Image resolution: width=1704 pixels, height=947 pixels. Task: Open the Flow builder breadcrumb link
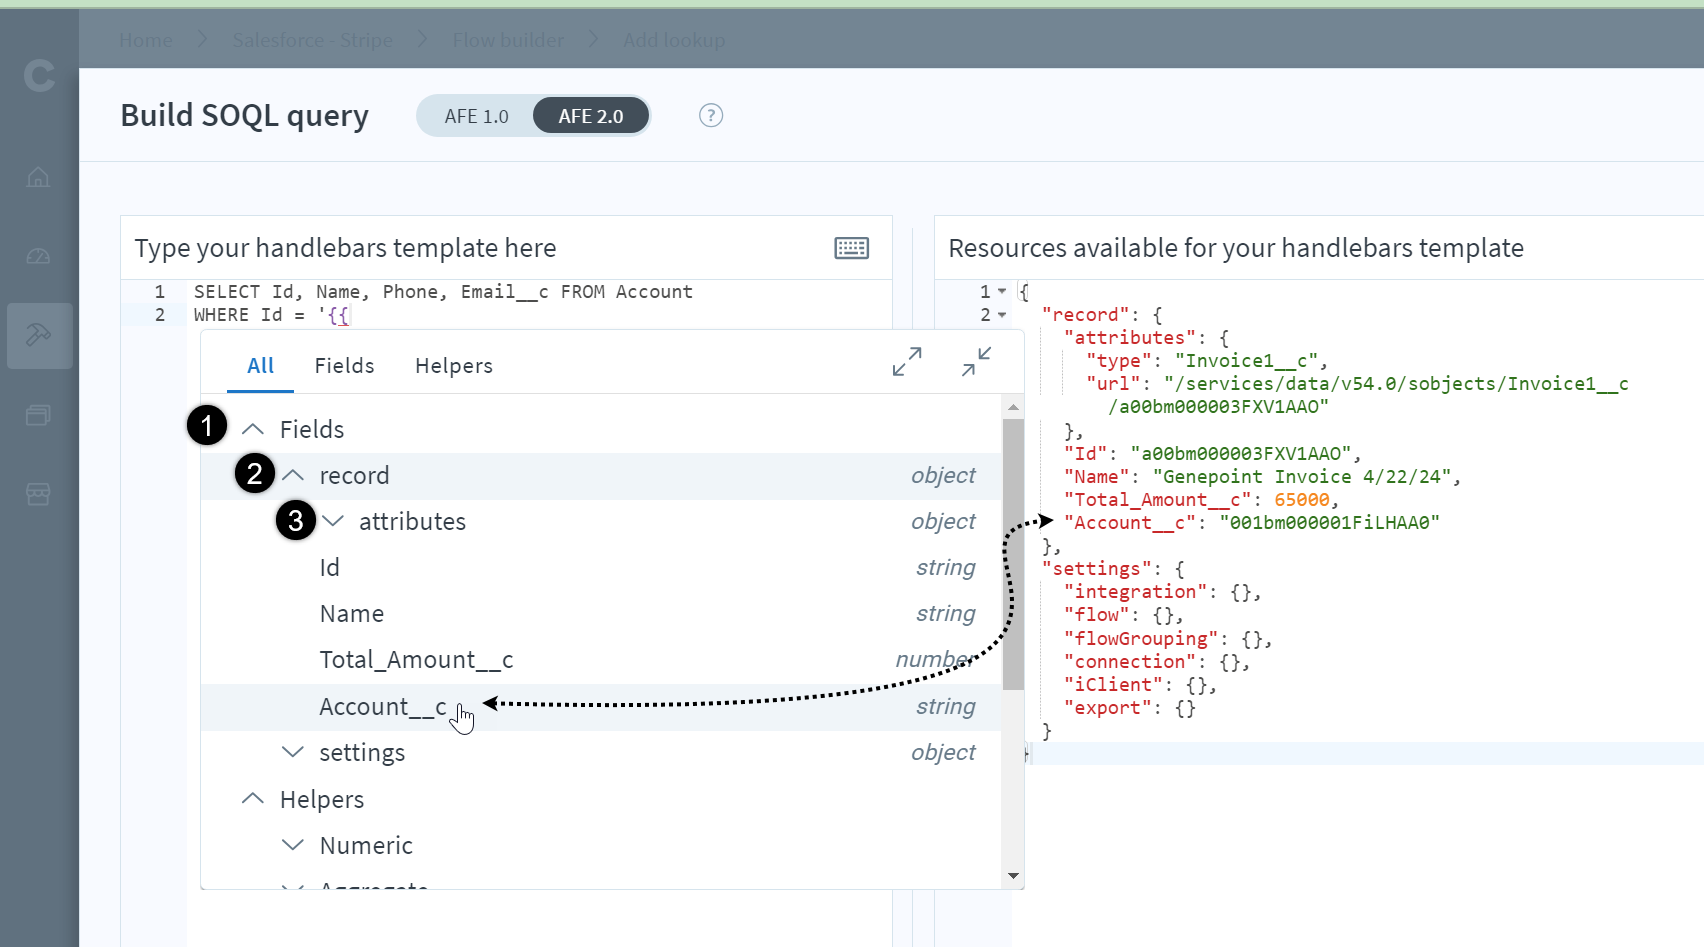pos(508,39)
